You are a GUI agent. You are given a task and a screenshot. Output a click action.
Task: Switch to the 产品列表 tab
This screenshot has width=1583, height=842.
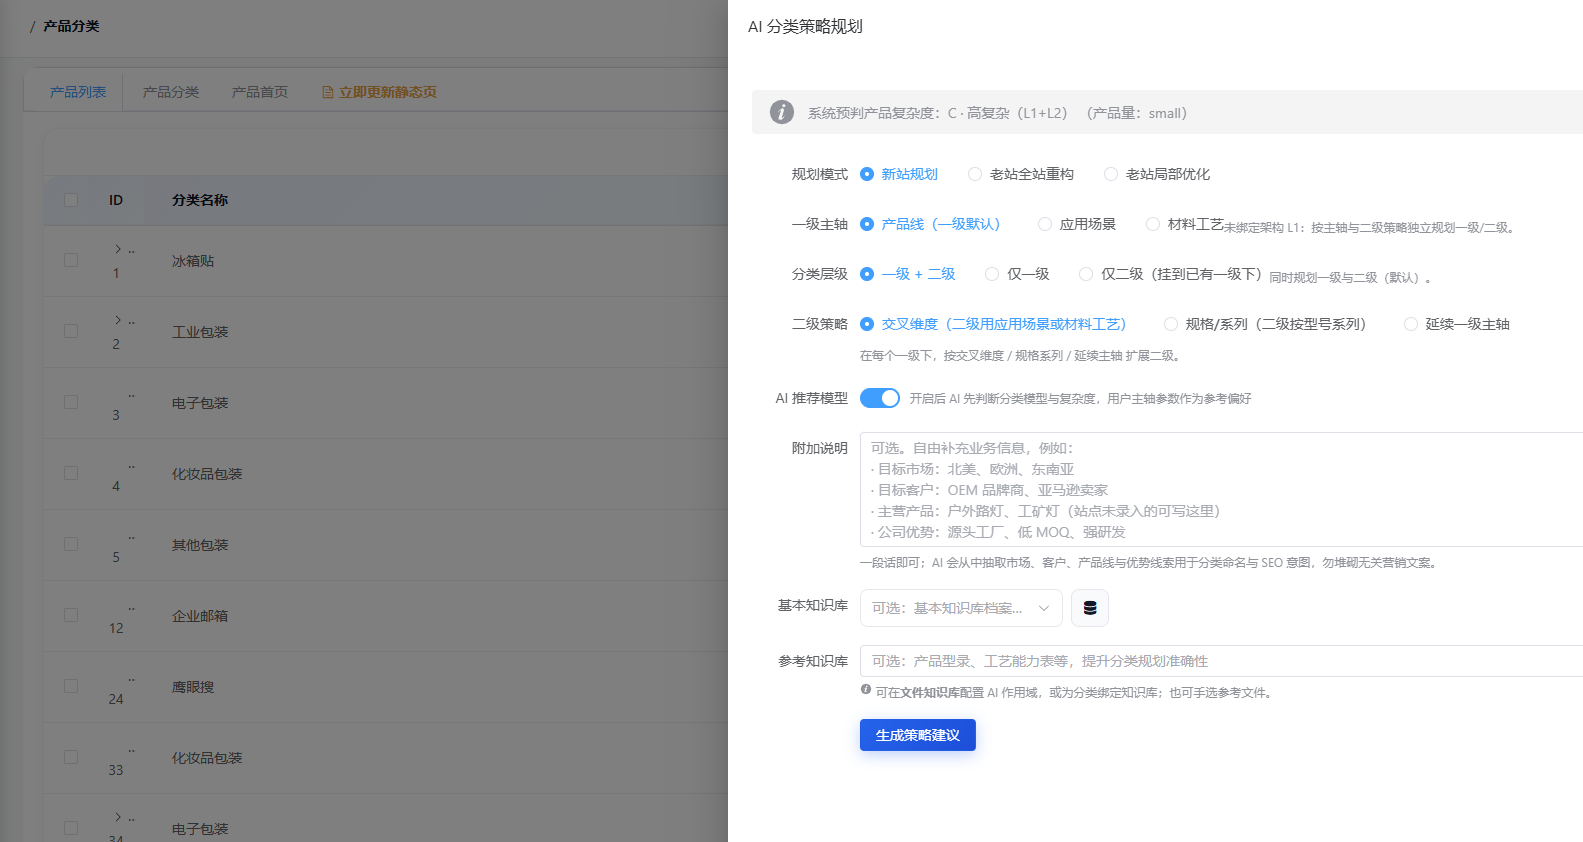[78, 92]
